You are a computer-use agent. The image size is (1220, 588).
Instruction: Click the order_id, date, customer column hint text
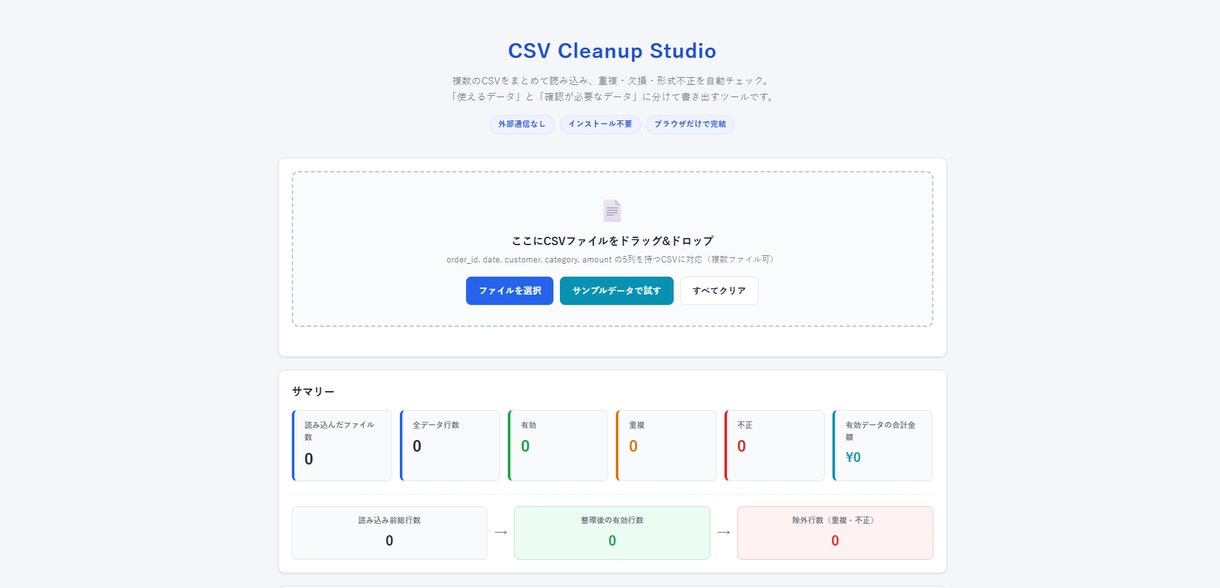point(612,259)
